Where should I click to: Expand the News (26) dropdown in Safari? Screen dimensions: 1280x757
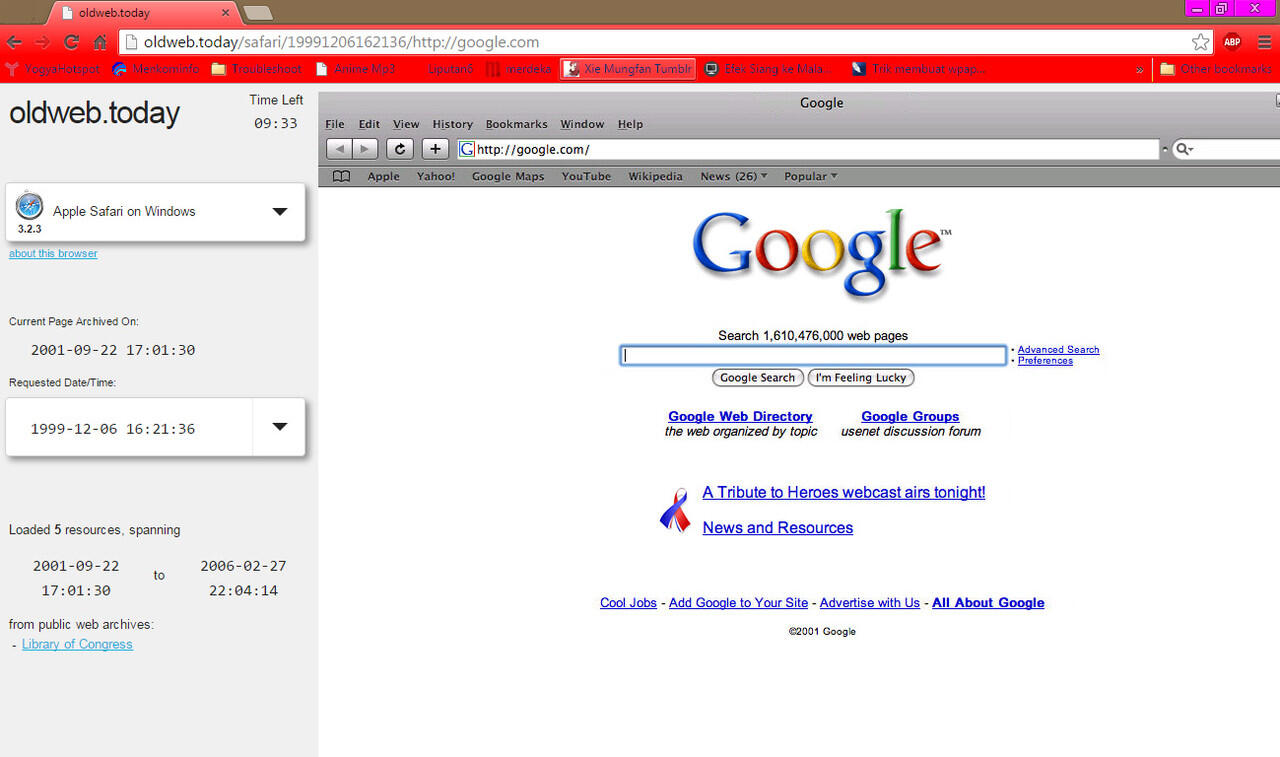[x=733, y=176]
